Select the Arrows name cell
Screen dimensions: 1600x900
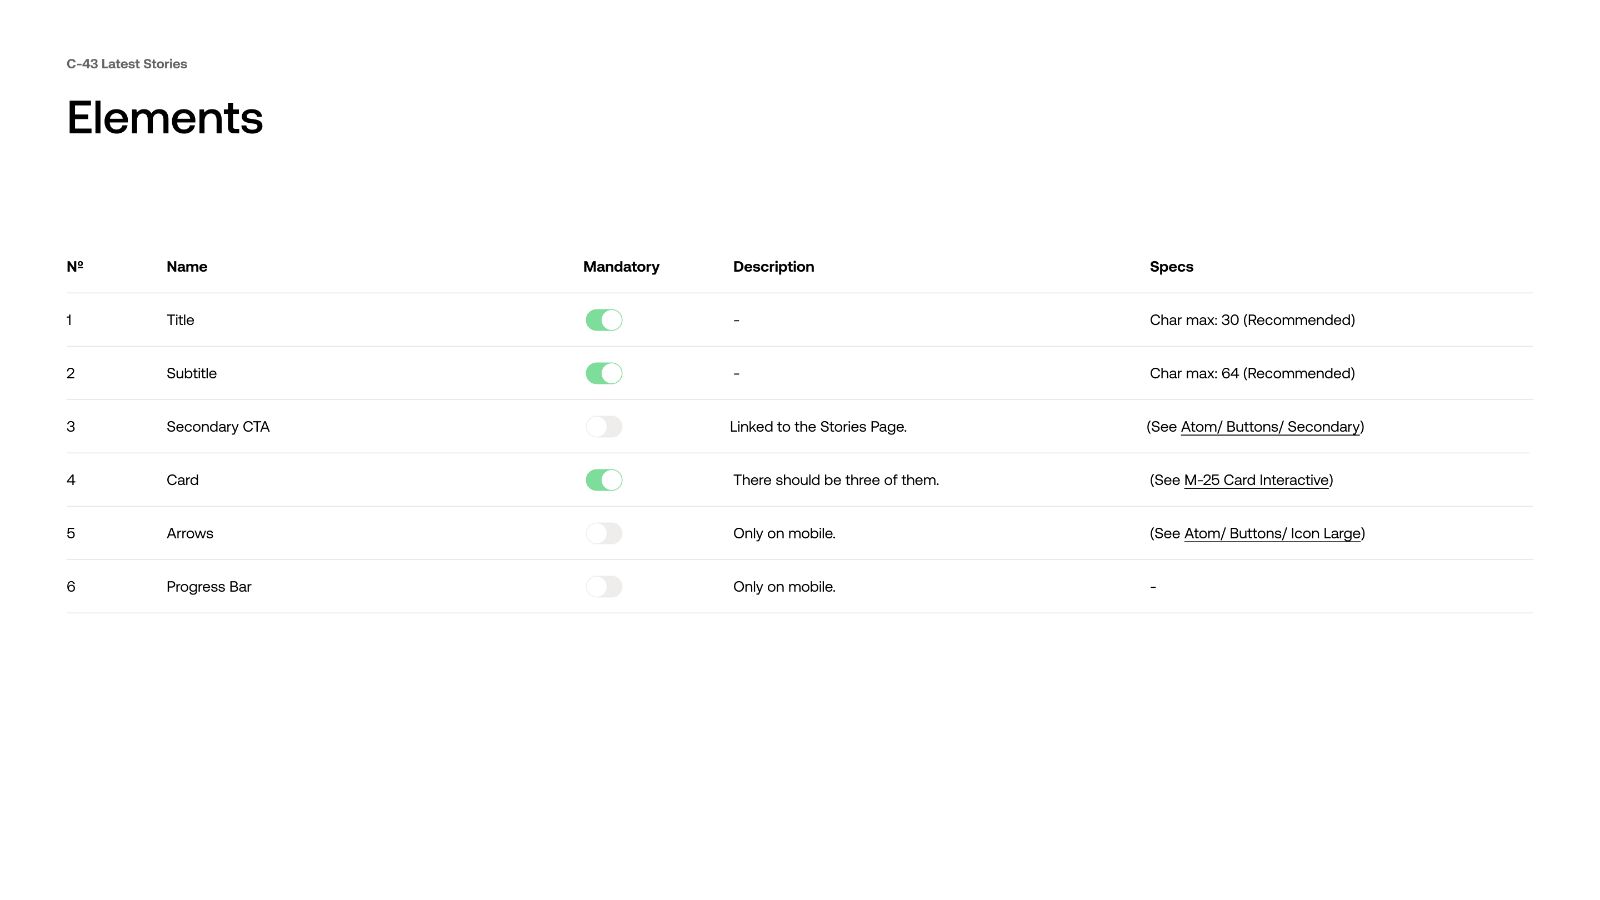190,533
